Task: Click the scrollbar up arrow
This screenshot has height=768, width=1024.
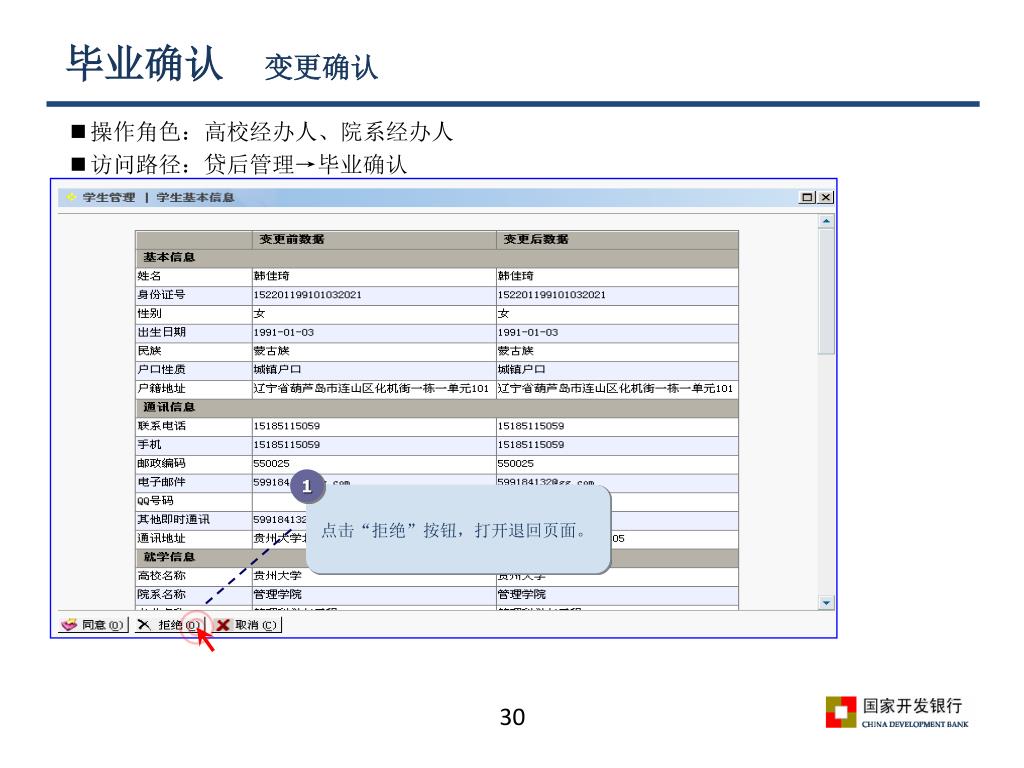Action: [x=826, y=221]
